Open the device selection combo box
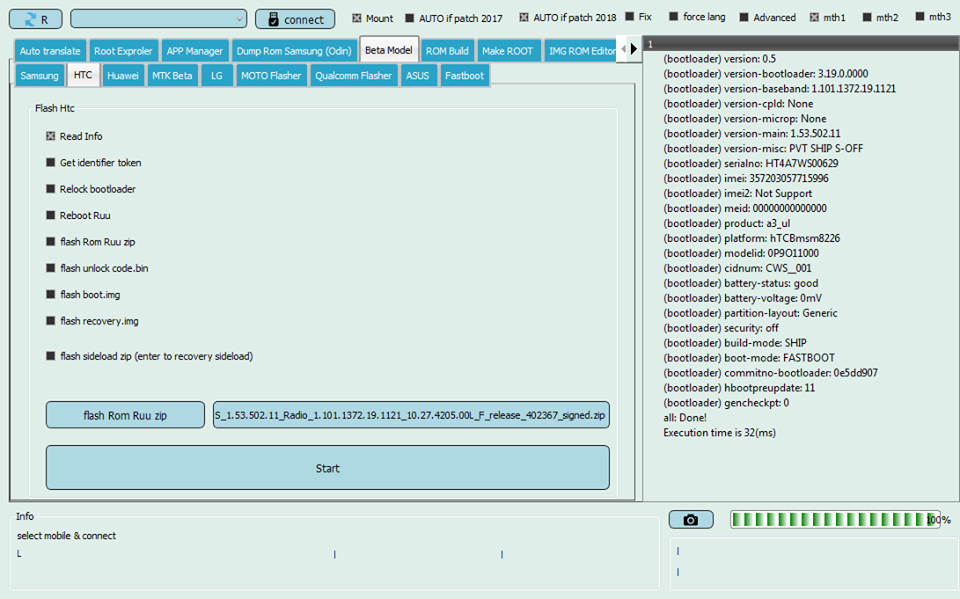Screen dimensions: 960x599 click(159, 18)
